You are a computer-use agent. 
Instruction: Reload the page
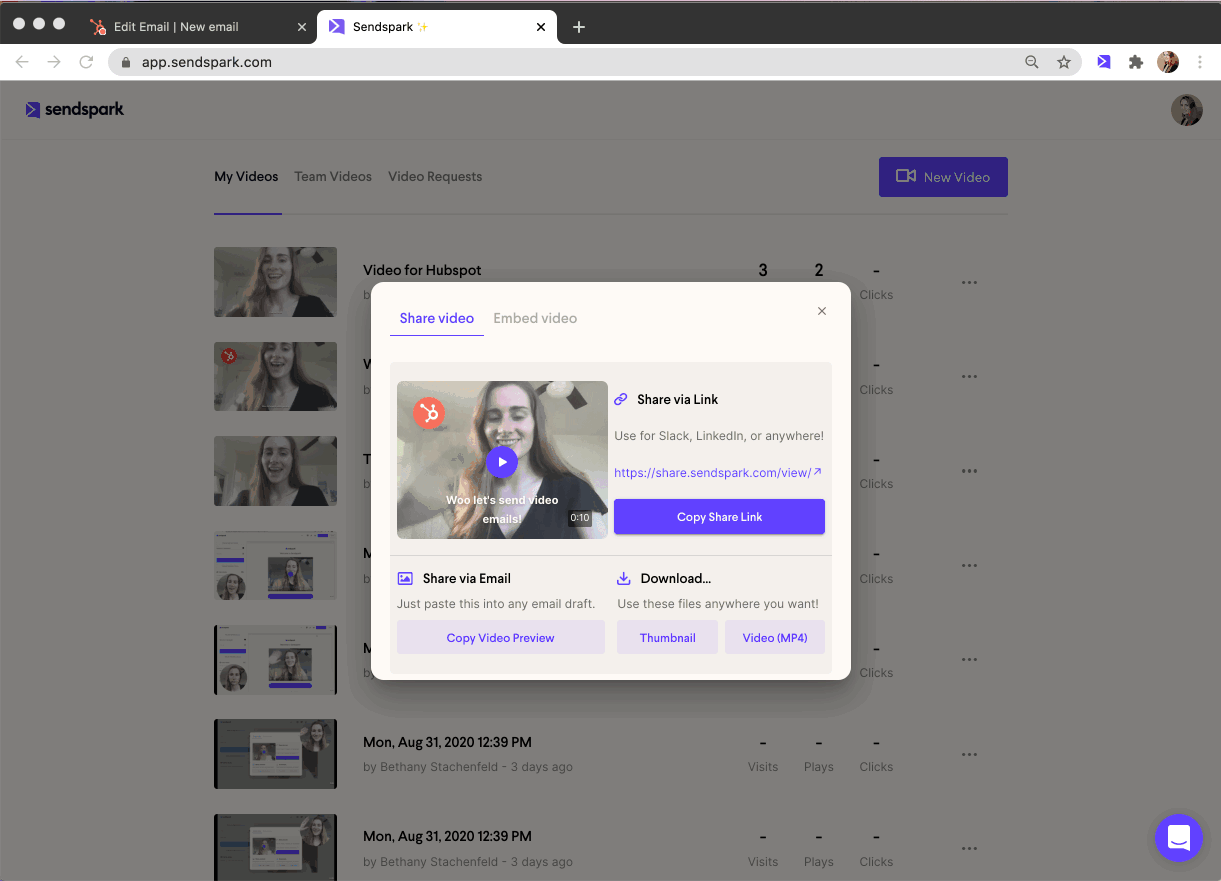(87, 62)
